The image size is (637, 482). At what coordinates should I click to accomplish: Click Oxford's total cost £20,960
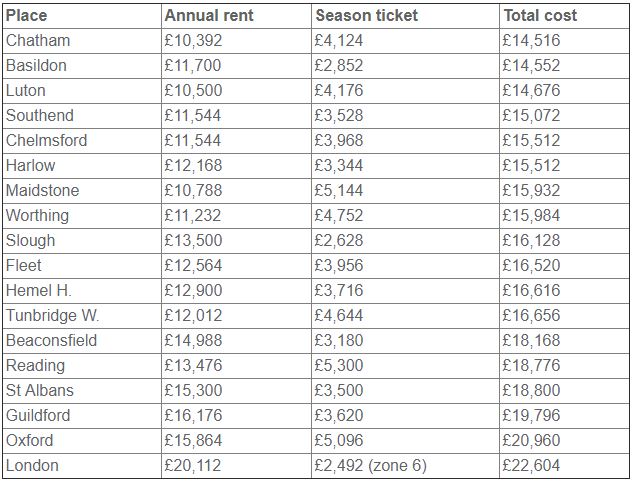(531, 441)
